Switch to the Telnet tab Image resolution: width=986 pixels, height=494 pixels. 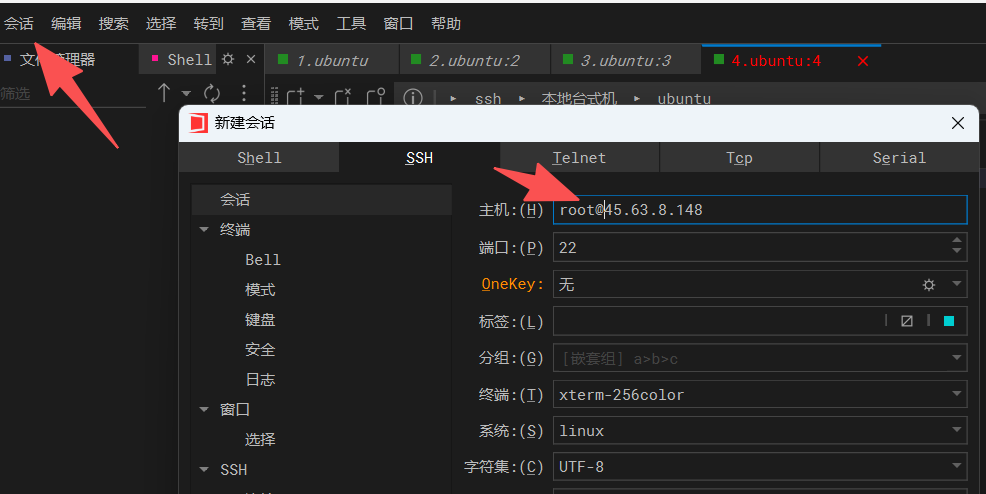[x=579, y=158]
